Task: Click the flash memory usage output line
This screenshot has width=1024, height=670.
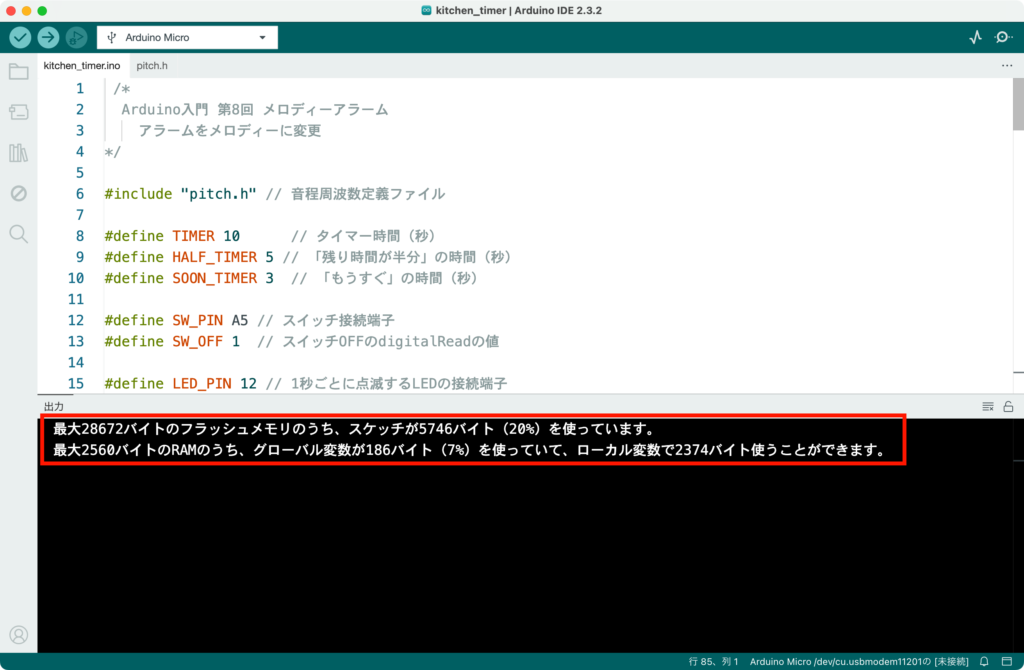Action: [x=354, y=429]
